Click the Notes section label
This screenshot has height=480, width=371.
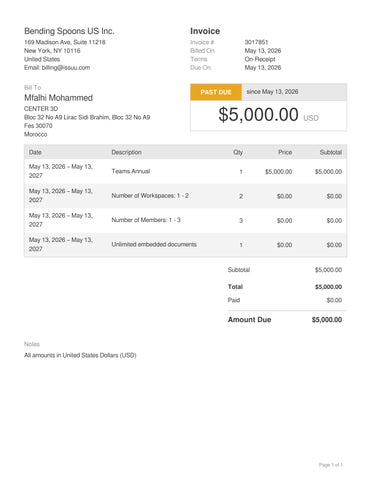[x=32, y=344]
